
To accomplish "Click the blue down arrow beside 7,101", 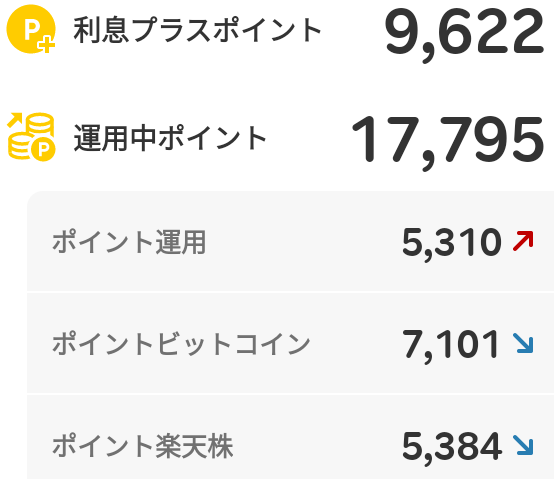I will click(x=523, y=343).
